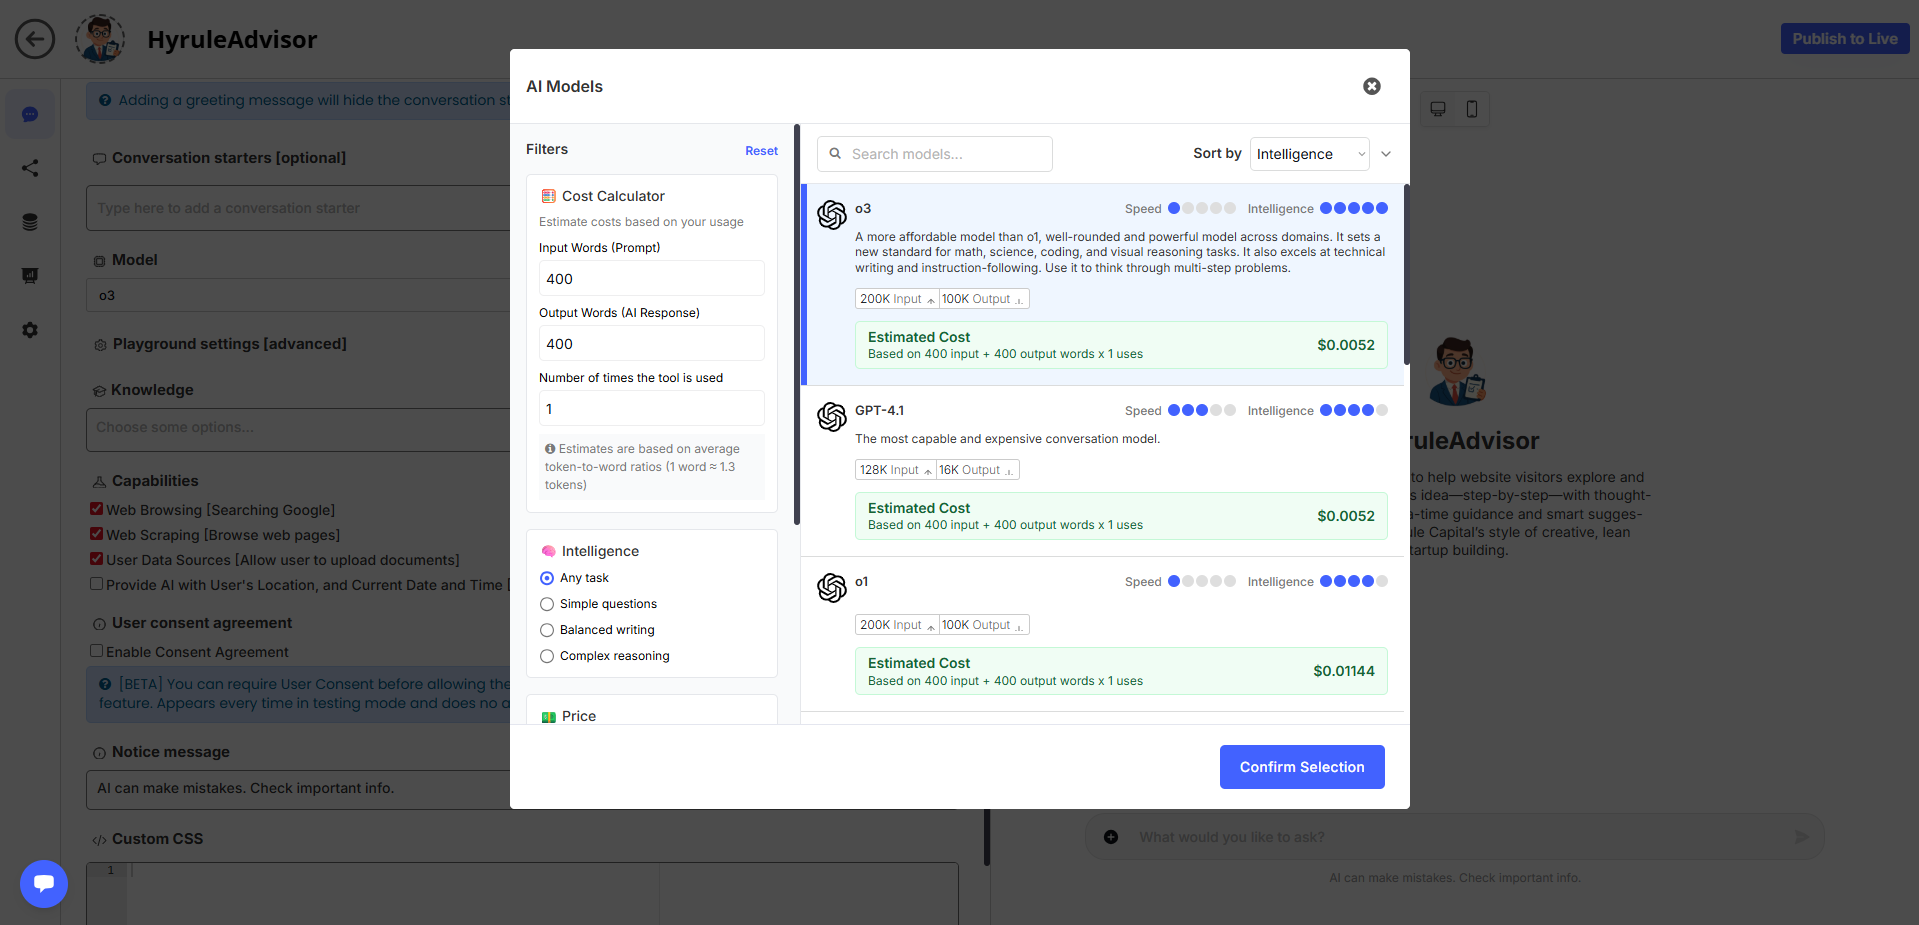Open the database sidebar icon
Screen dimensions: 1919x925
point(30,222)
